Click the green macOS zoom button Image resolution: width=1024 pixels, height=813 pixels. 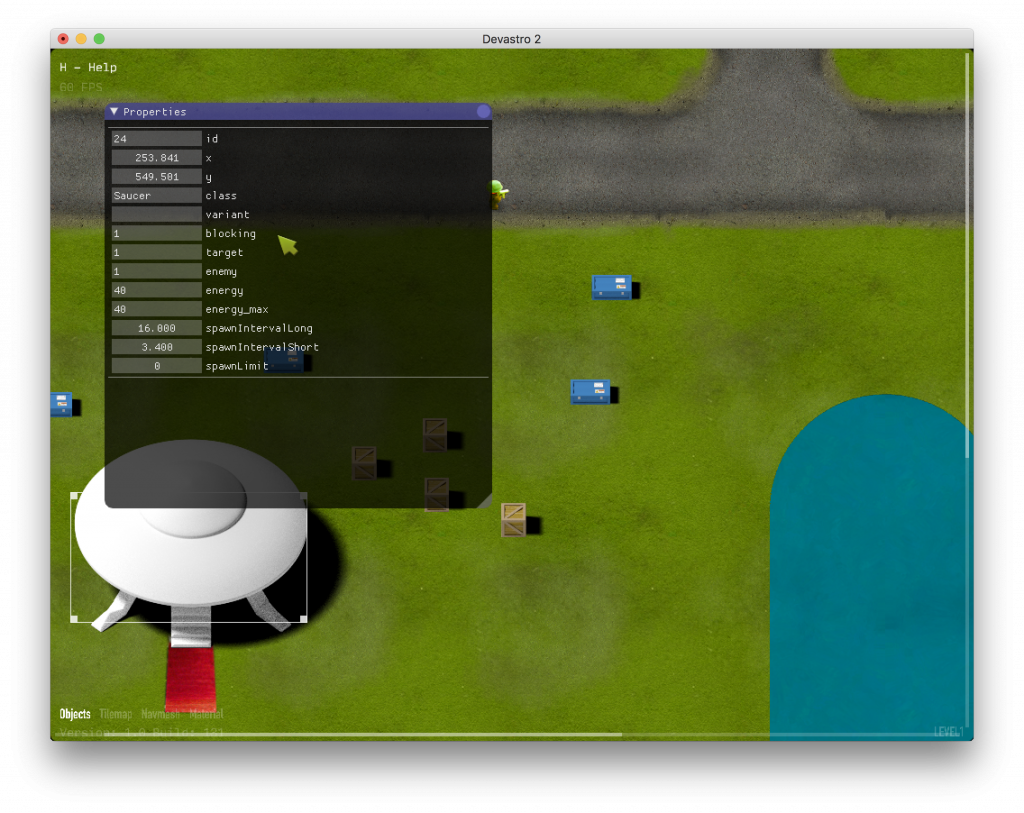(99, 39)
